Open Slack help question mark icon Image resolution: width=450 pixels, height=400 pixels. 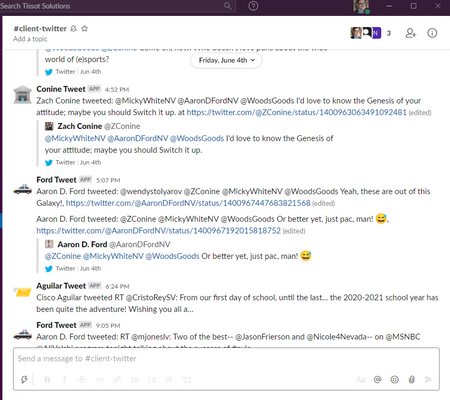(x=253, y=6)
